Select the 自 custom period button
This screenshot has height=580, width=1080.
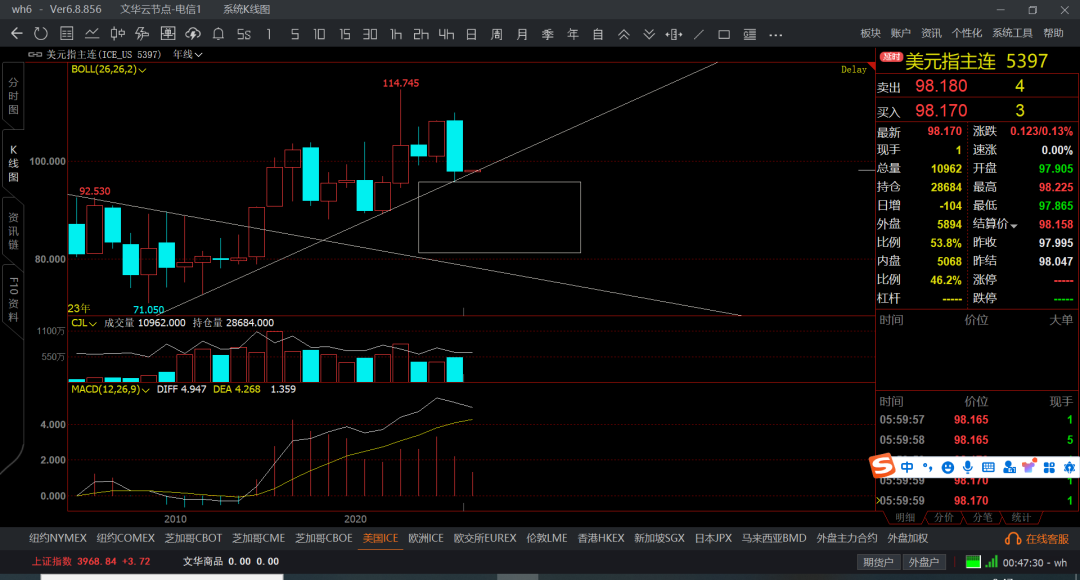coord(598,34)
